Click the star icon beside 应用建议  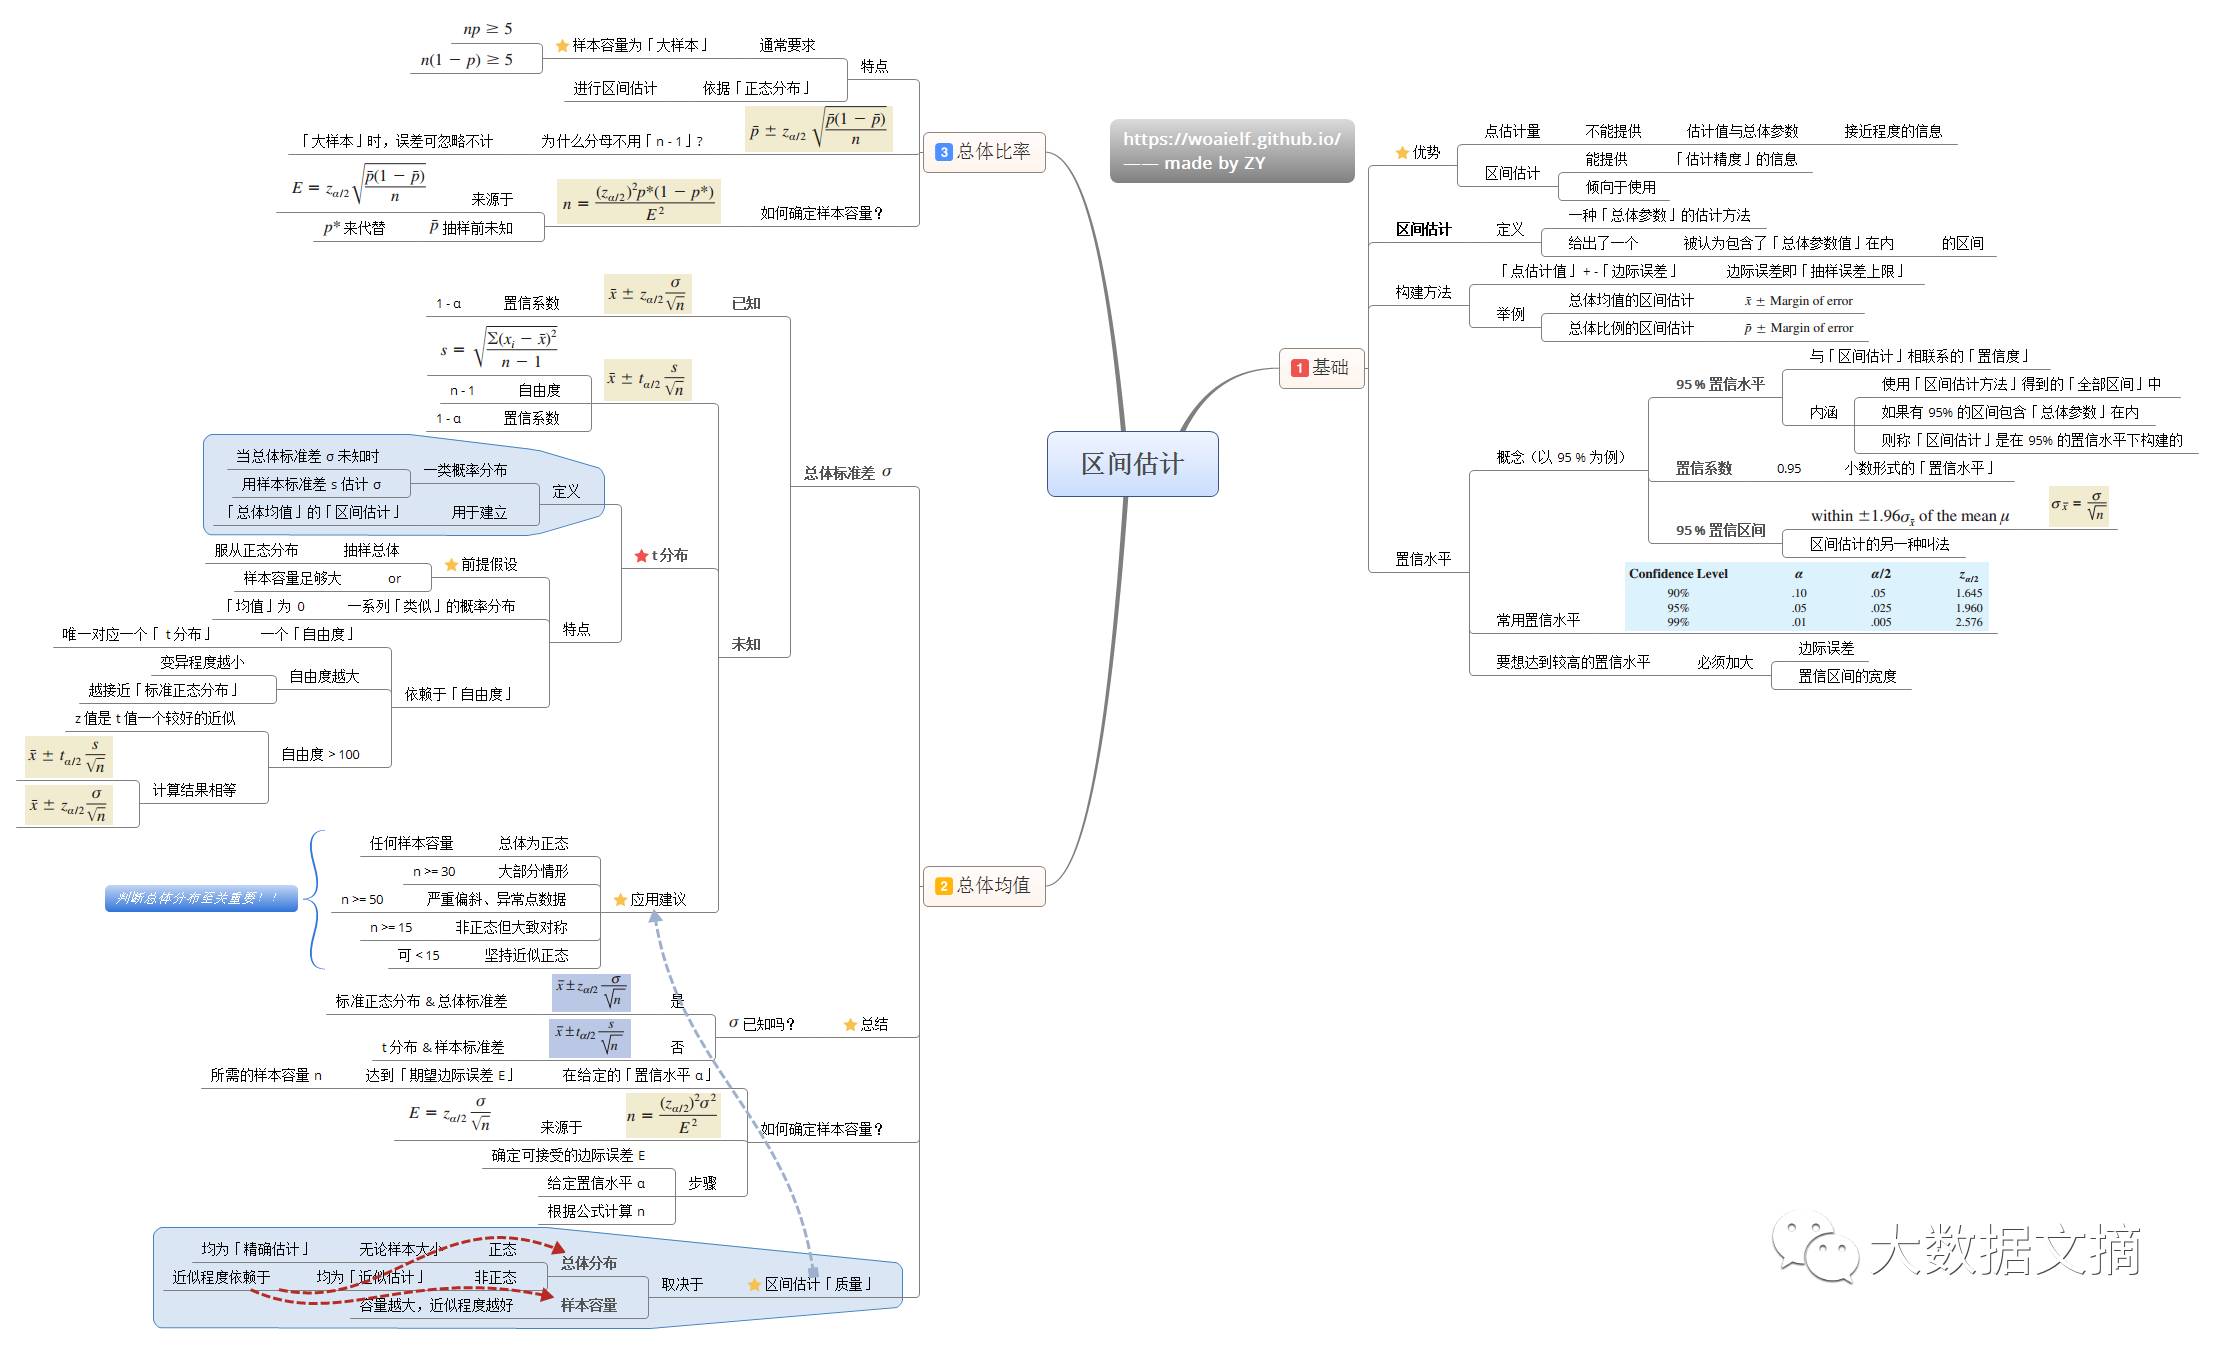pos(620,899)
